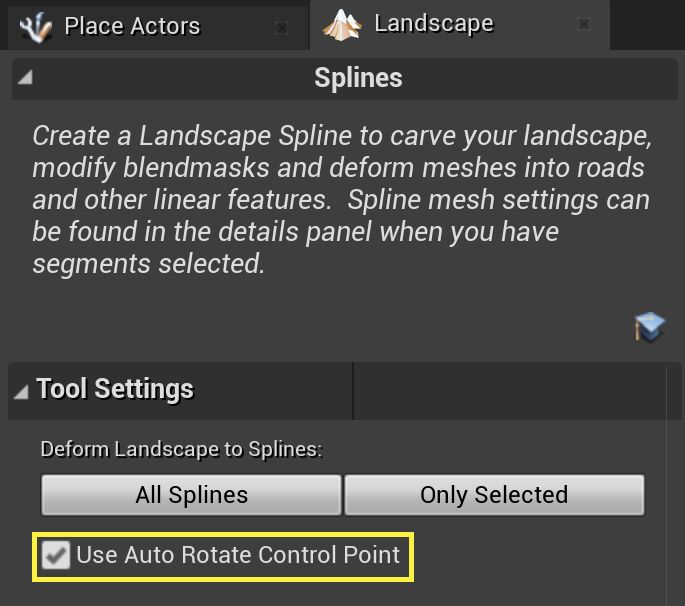Click the Deform Landscape to Splines label

point(181,449)
